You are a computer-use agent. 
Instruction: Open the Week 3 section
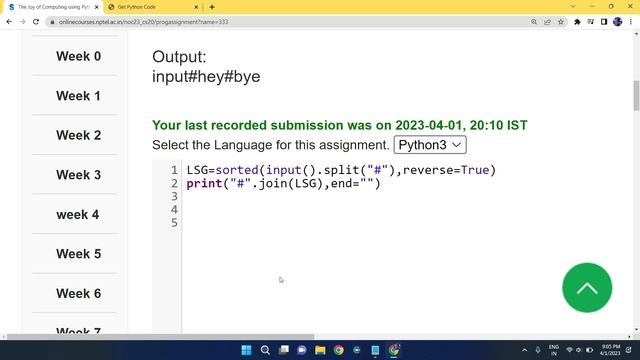pyautogui.click(x=78, y=175)
